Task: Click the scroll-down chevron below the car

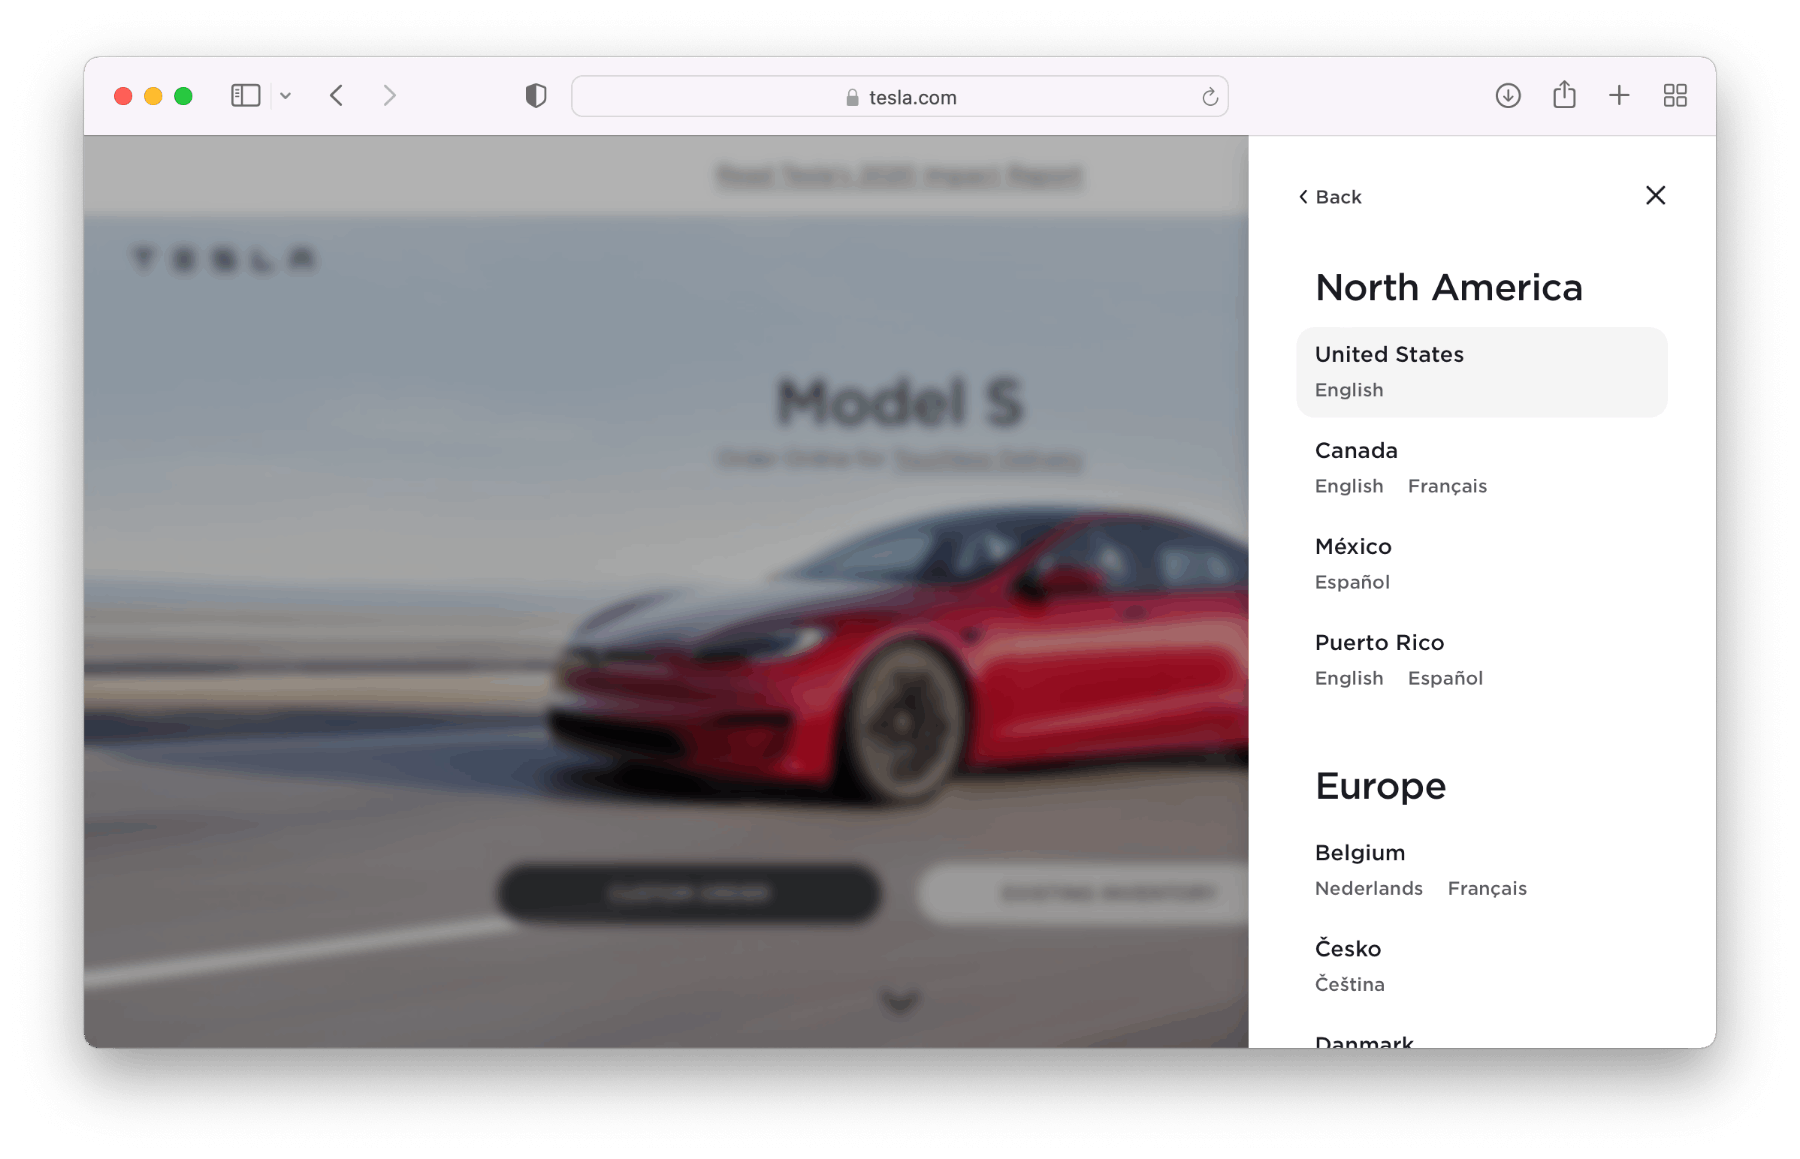Action: 900,1000
